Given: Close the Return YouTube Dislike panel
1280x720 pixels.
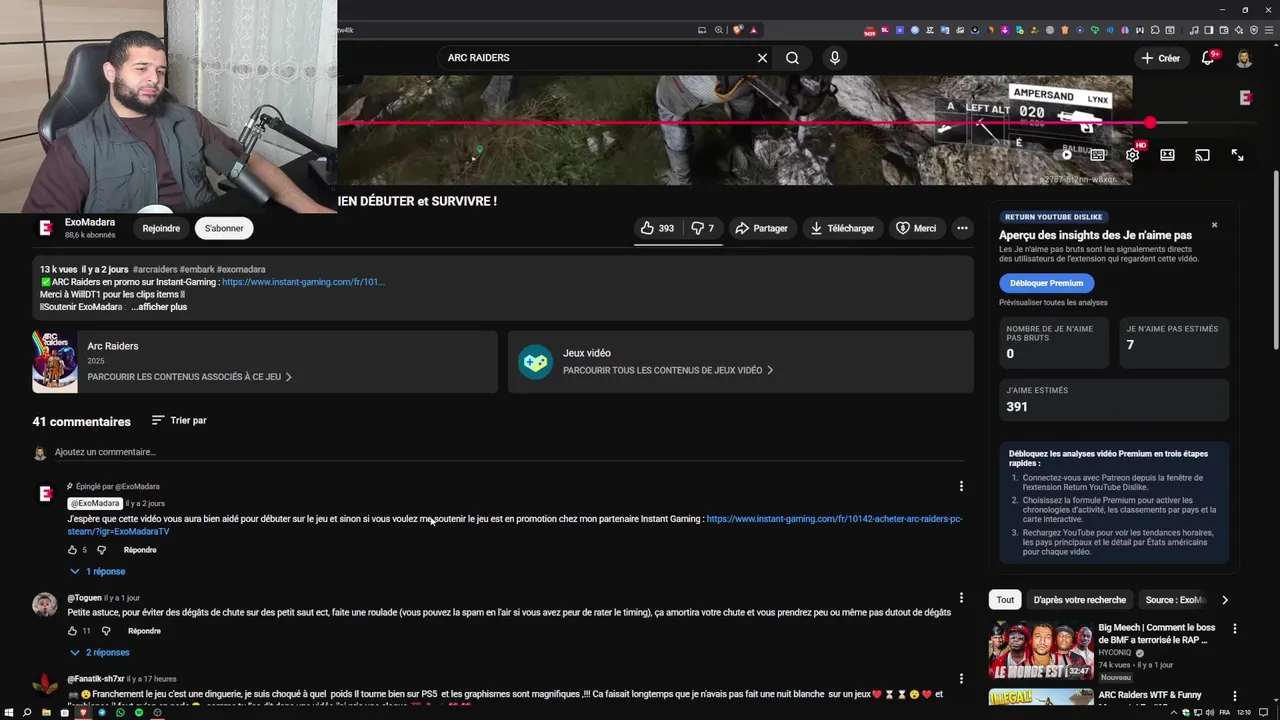Looking at the screenshot, I should point(1214,225).
